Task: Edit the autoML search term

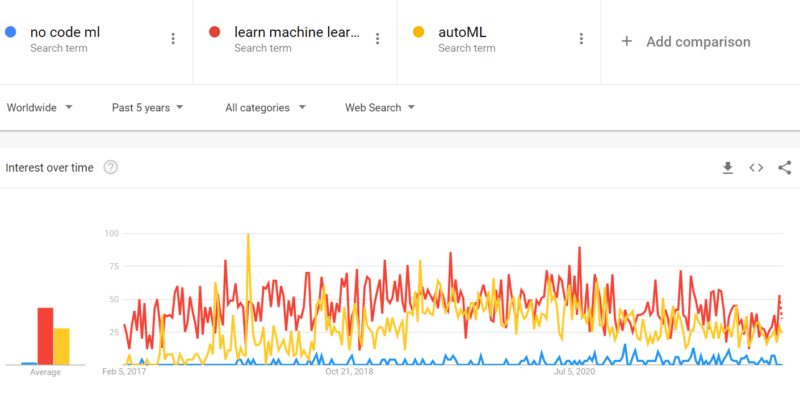Action: click(x=462, y=32)
